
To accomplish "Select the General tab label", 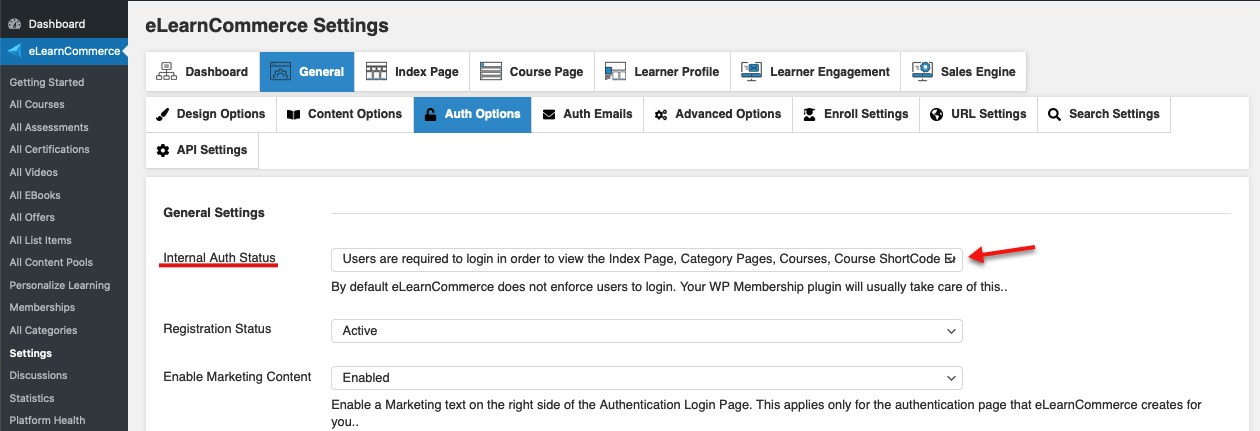I will point(321,72).
